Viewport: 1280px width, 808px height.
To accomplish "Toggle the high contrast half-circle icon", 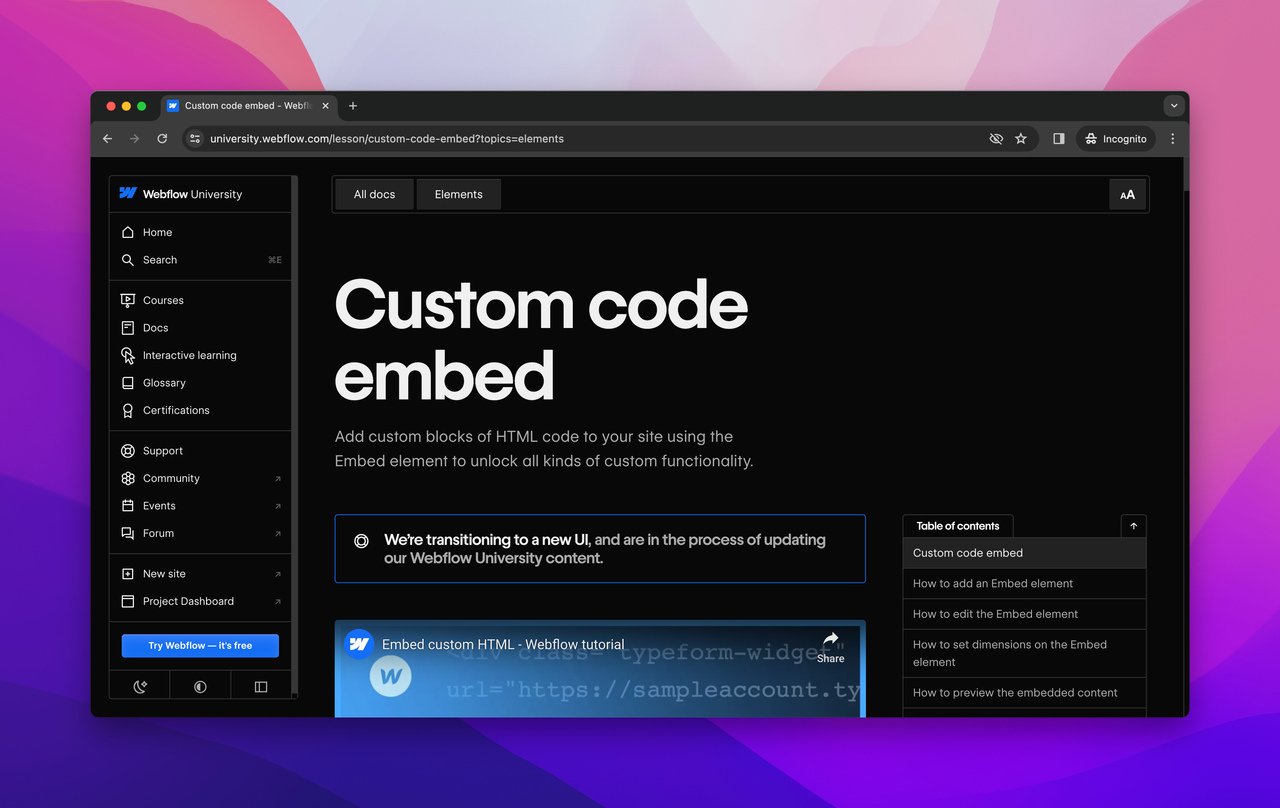I will (x=200, y=687).
